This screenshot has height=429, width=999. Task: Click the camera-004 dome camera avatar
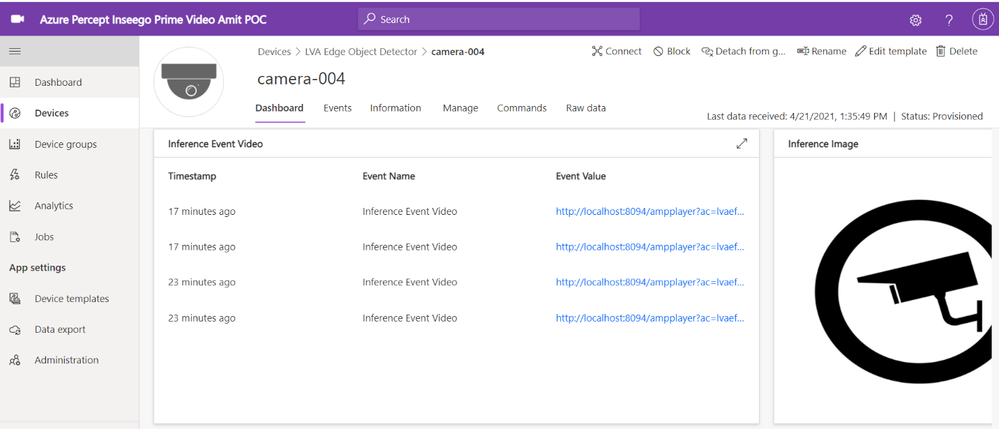coord(189,82)
